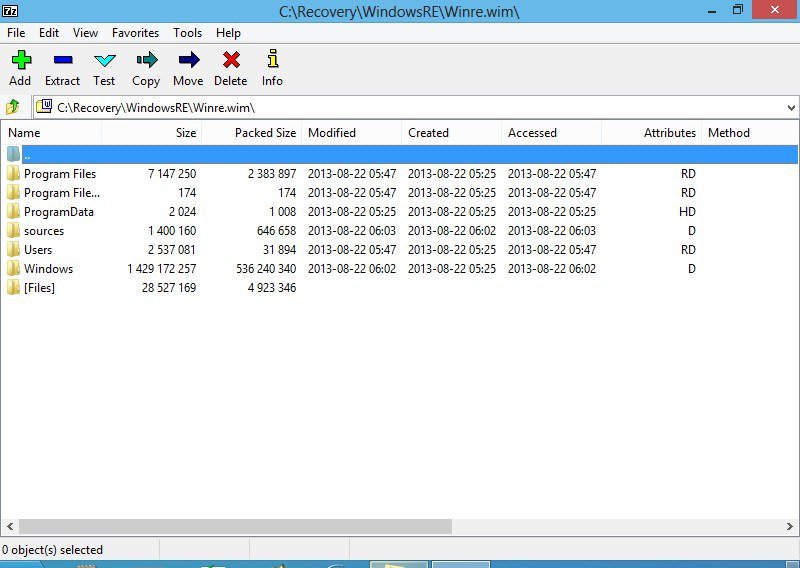This screenshot has height=568, width=800.
Task: Click the Program Files folder icon
Action: (x=14, y=174)
